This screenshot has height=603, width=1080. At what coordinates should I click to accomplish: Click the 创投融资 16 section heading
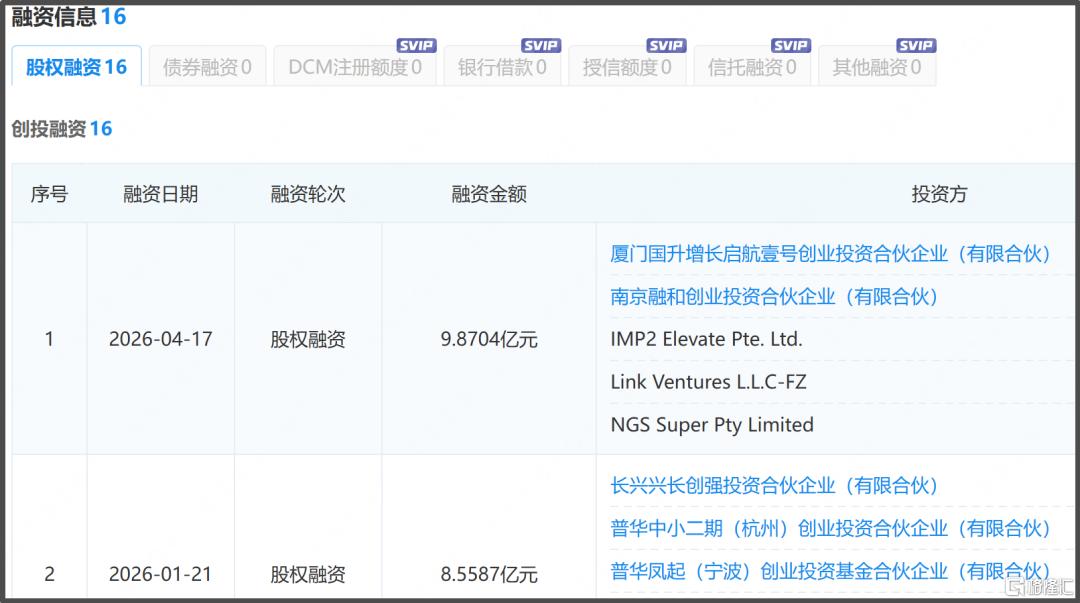[x=61, y=129]
